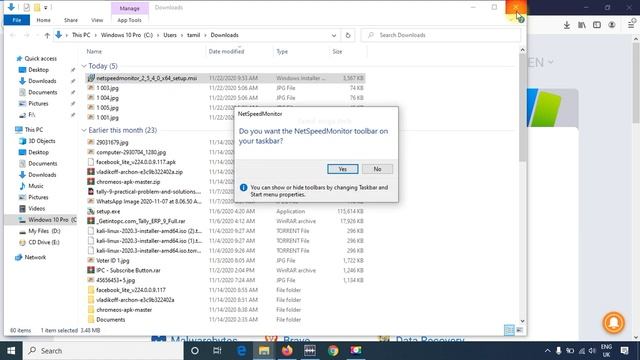The image size is (640, 360).
Task: Open File Explorer taskbar icon
Action: tap(264, 351)
